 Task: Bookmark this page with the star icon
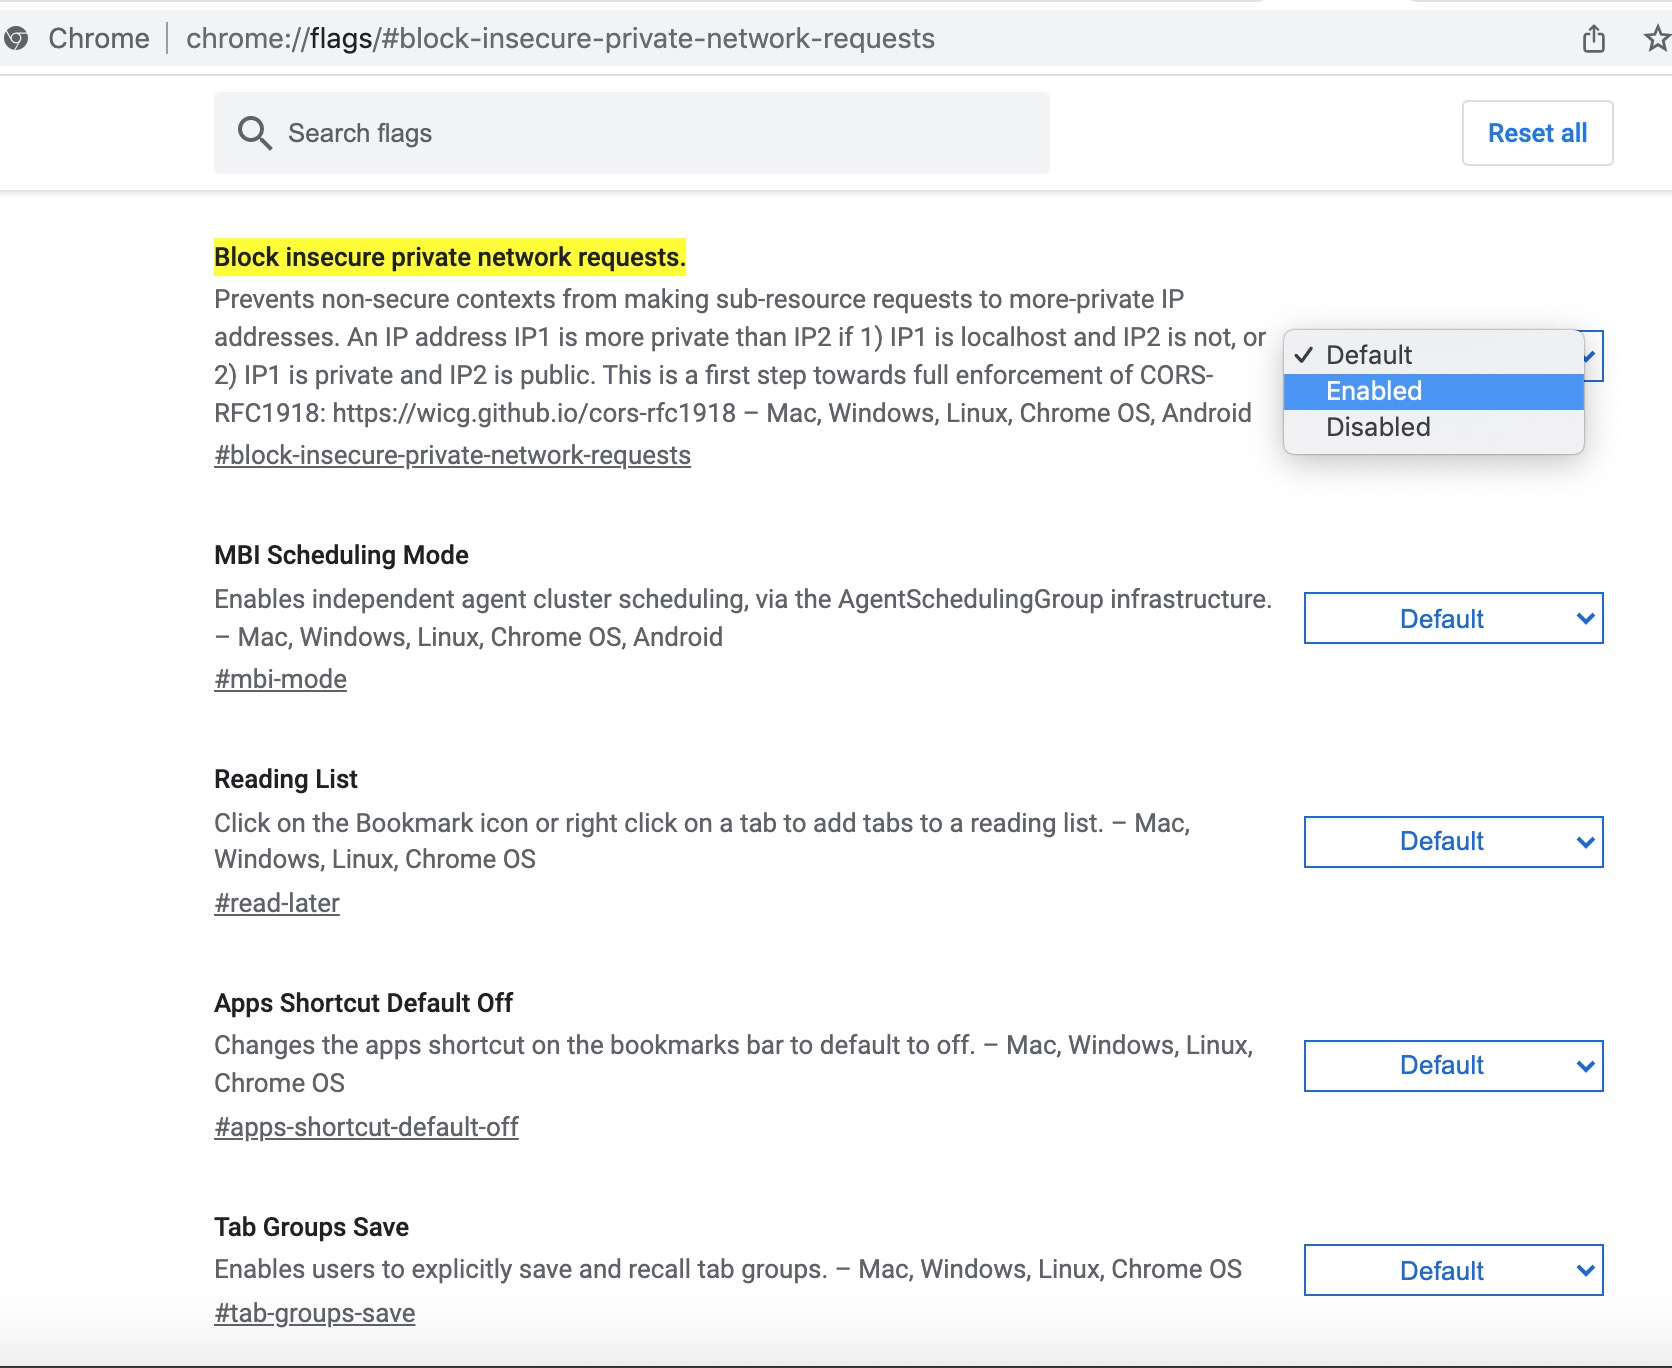(1656, 39)
